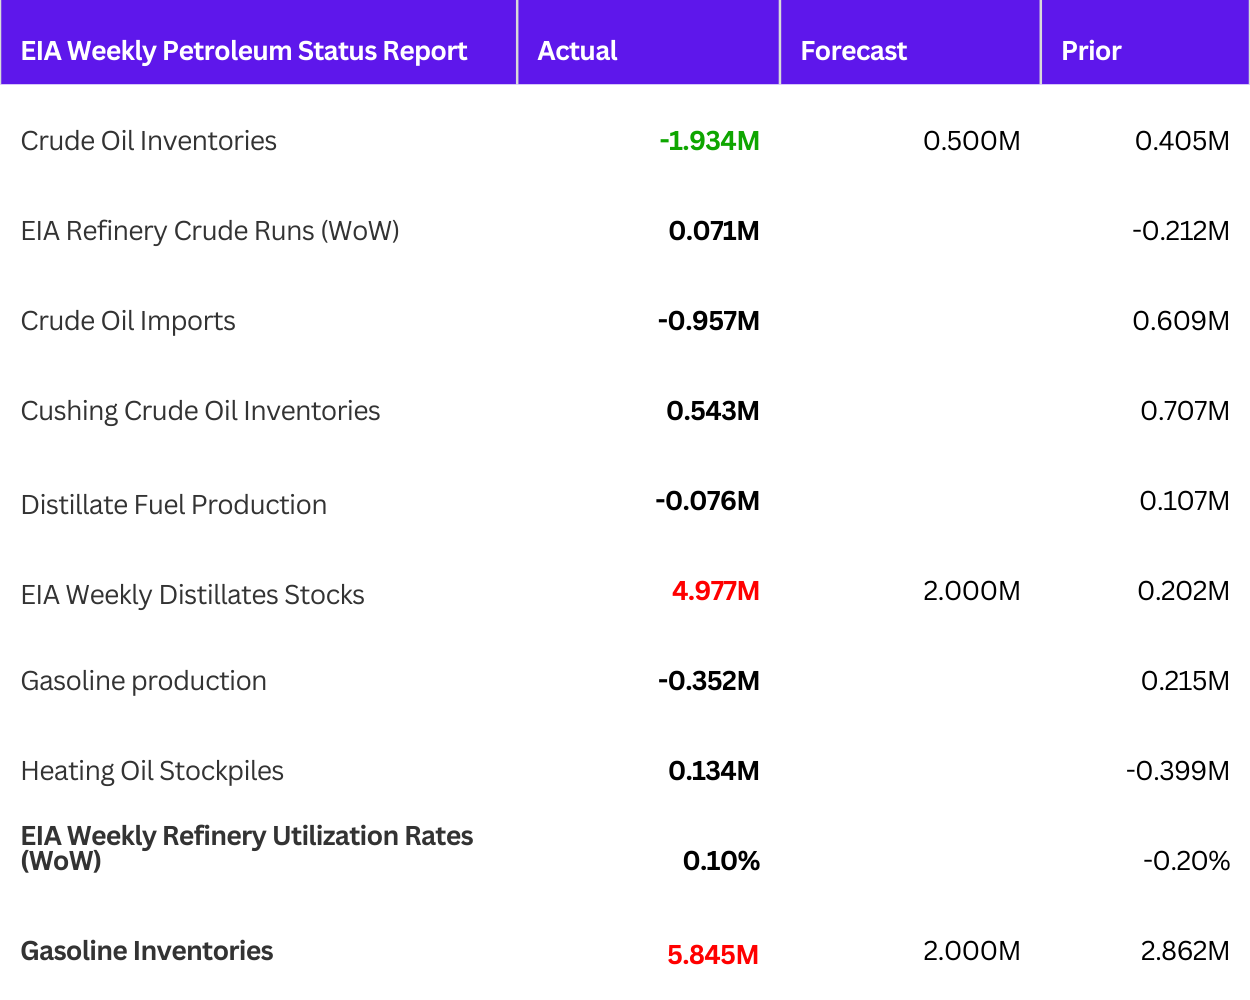Image resolution: width=1250 pixels, height=1000 pixels.
Task: Click EIA Weekly Distillates Stocks label
Action: [193, 595]
